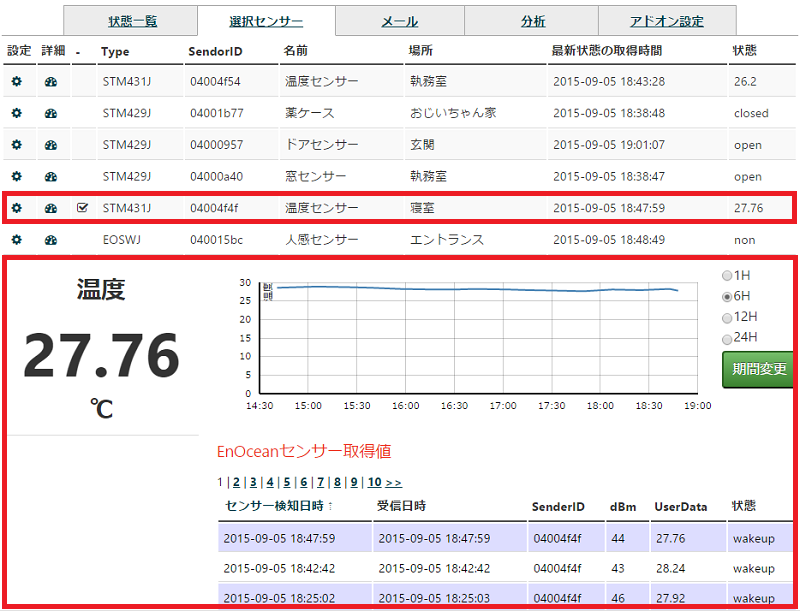This screenshot has height=611, width=800.
Task: Open detail dashboard icon for ドアセンサー row
Action: 51,145
